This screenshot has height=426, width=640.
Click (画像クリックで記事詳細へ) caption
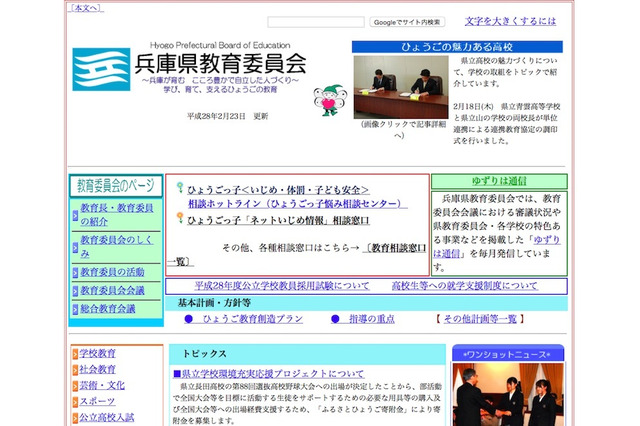[x=403, y=130]
